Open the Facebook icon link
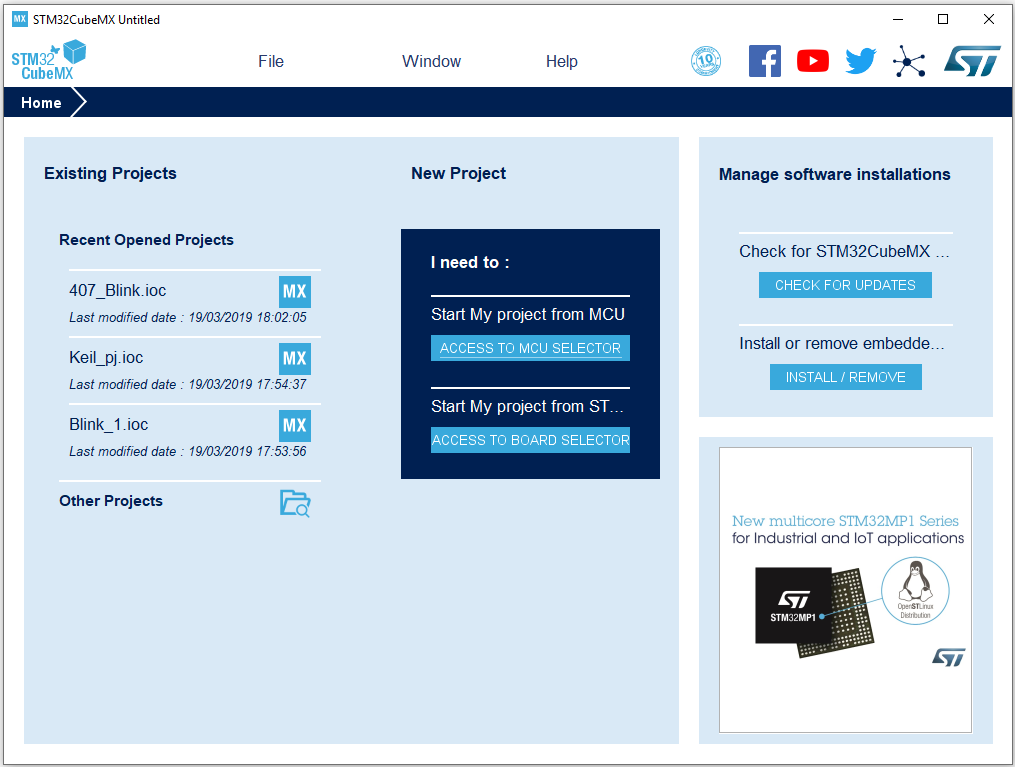The height and width of the screenshot is (767, 1015). [x=764, y=61]
